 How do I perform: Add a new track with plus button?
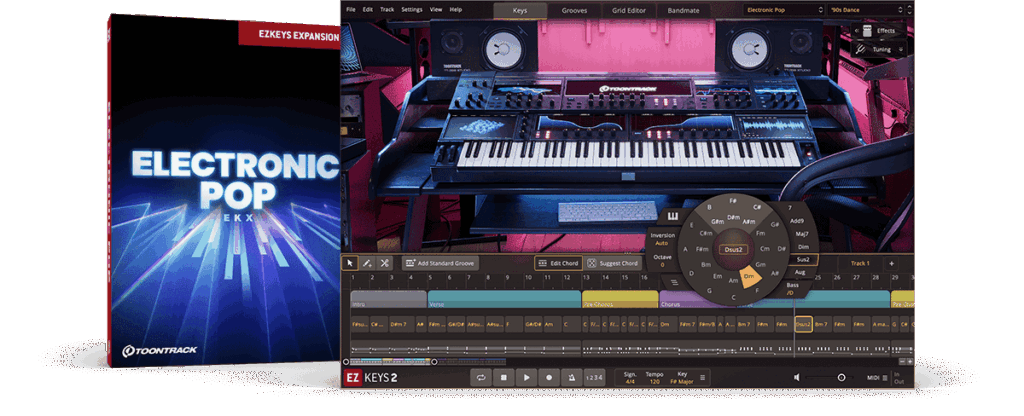point(891,263)
